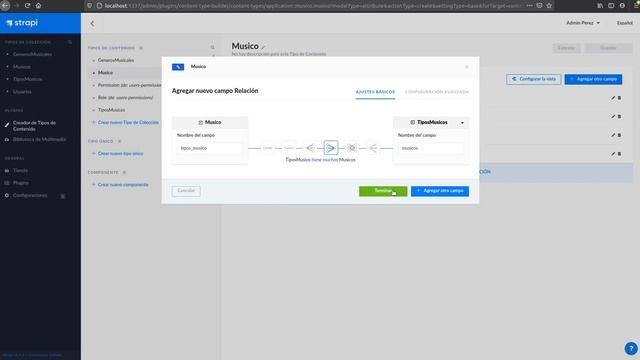This screenshot has width=640, height=360.
Task: Open Tienda in General section
Action: [20, 171]
